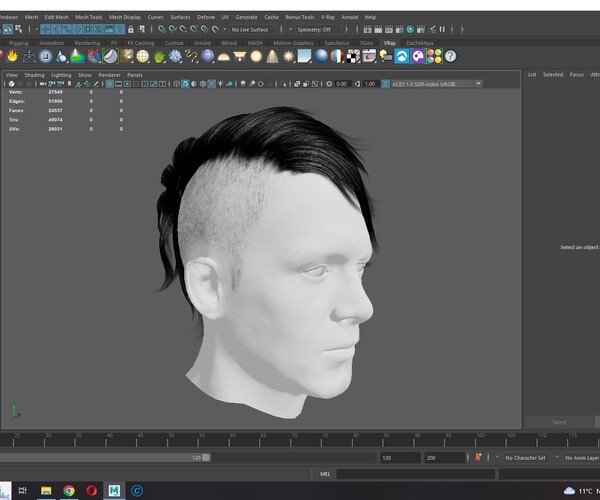Toggle the surfaces selection mask icon

77,29
